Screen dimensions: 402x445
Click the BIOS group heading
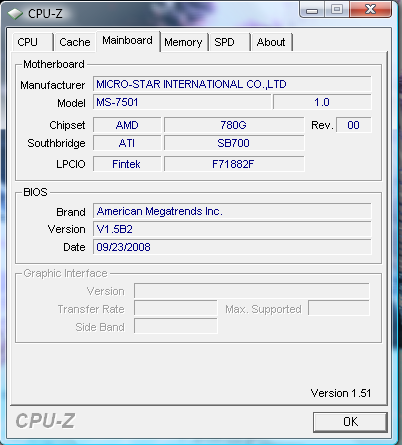(35, 192)
